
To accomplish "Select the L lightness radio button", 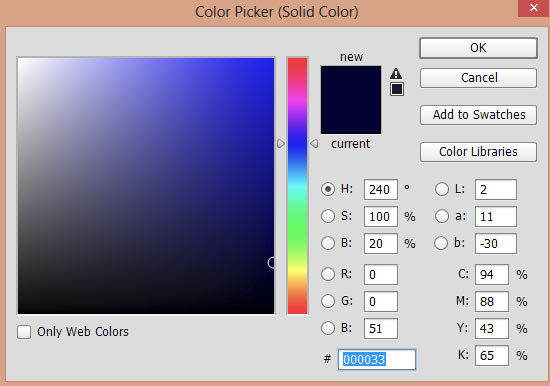I will pos(442,189).
